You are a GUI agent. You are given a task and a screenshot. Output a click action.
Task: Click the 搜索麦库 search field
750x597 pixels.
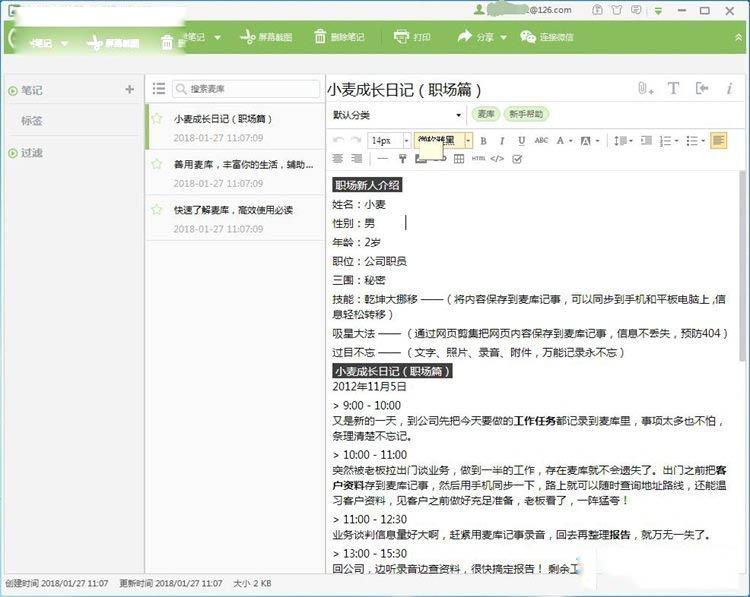point(246,88)
